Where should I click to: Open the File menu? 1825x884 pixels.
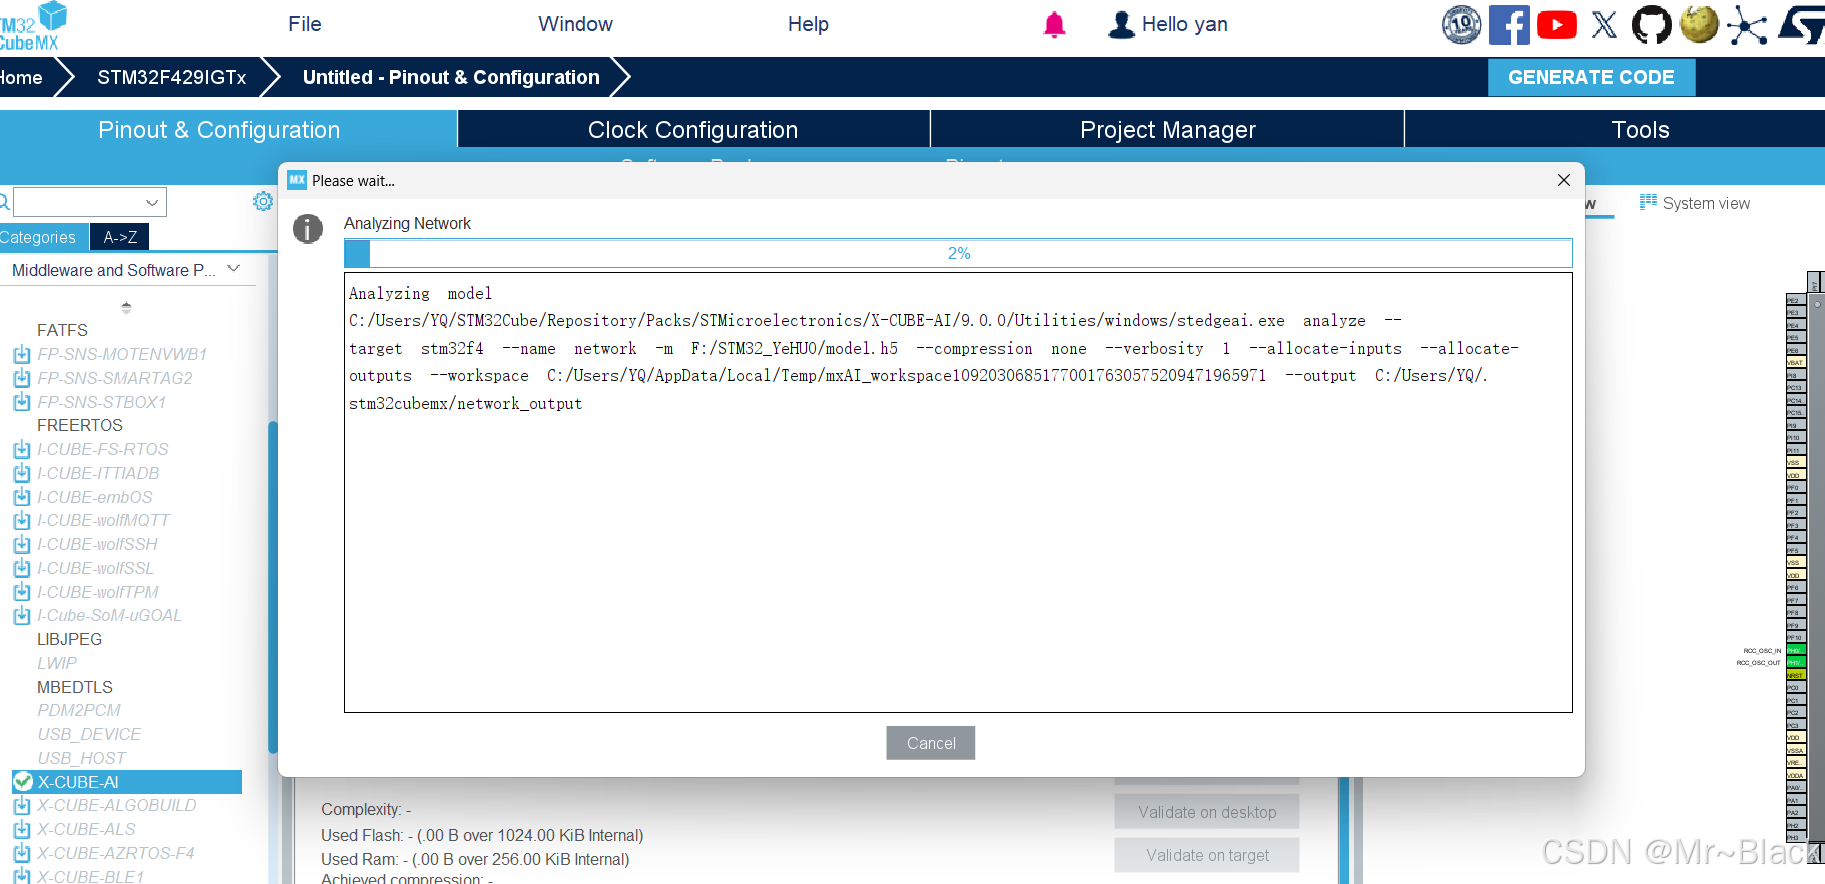[305, 24]
